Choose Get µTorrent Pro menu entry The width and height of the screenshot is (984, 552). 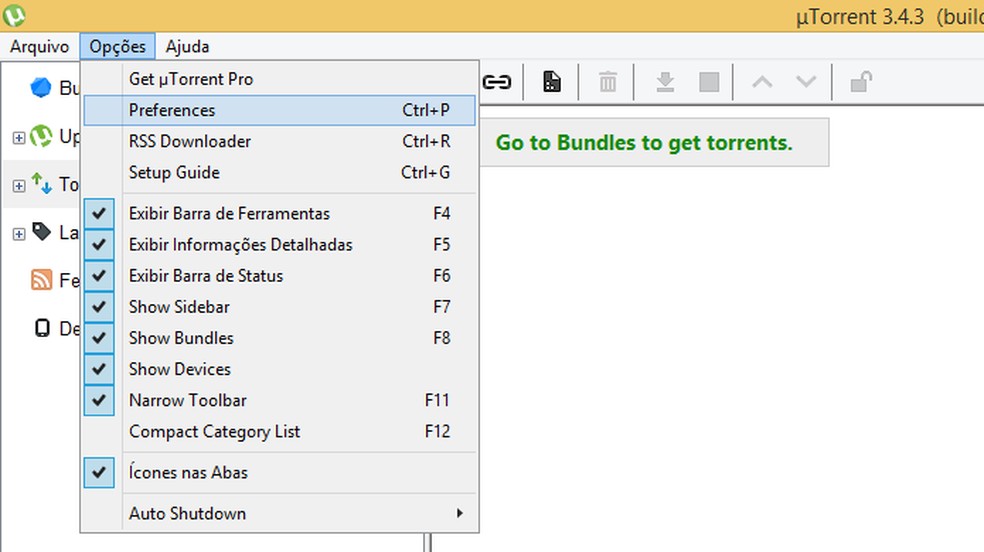click(280, 79)
